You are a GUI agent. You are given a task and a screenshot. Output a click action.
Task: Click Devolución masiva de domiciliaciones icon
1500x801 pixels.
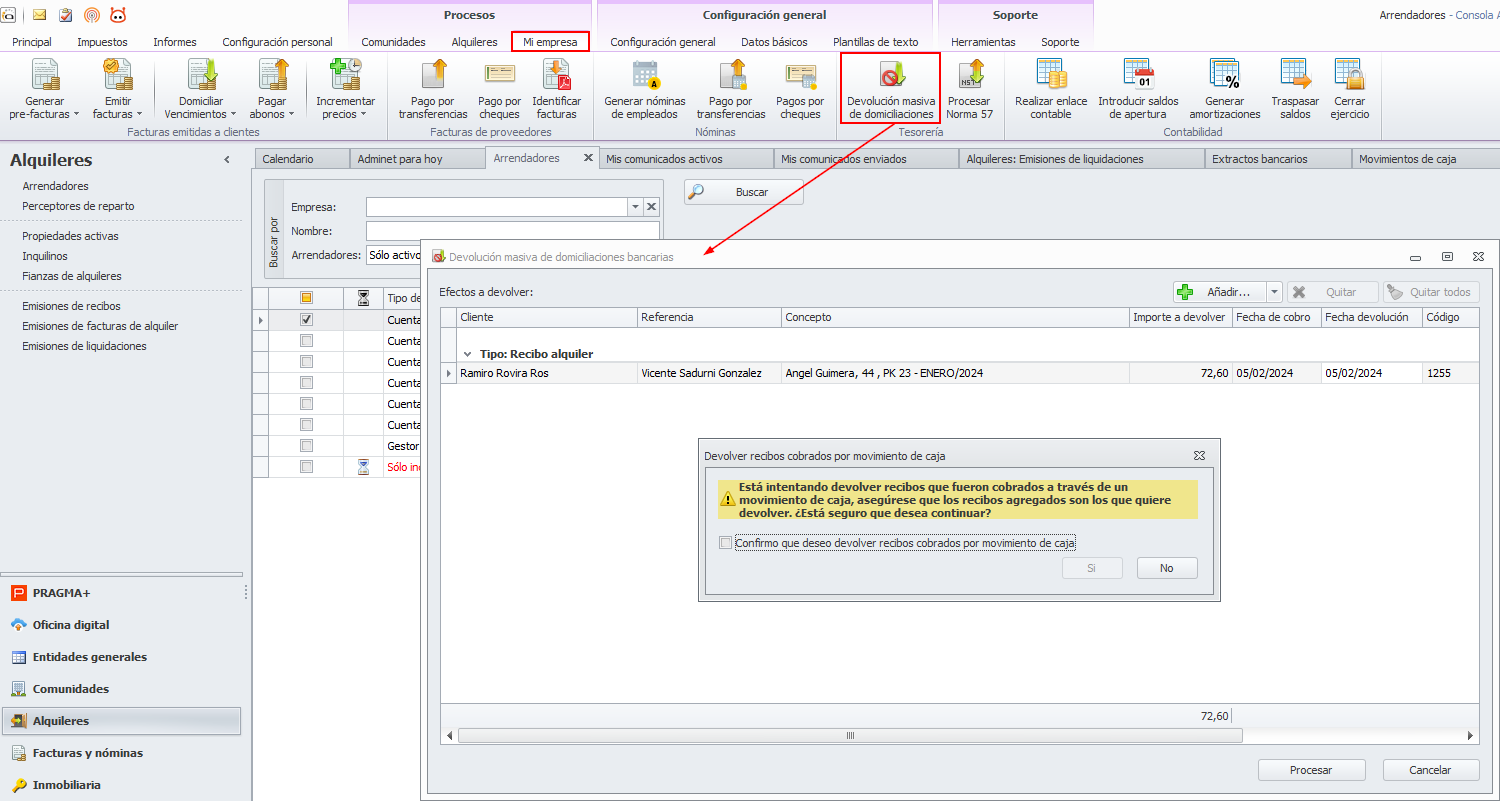890,76
